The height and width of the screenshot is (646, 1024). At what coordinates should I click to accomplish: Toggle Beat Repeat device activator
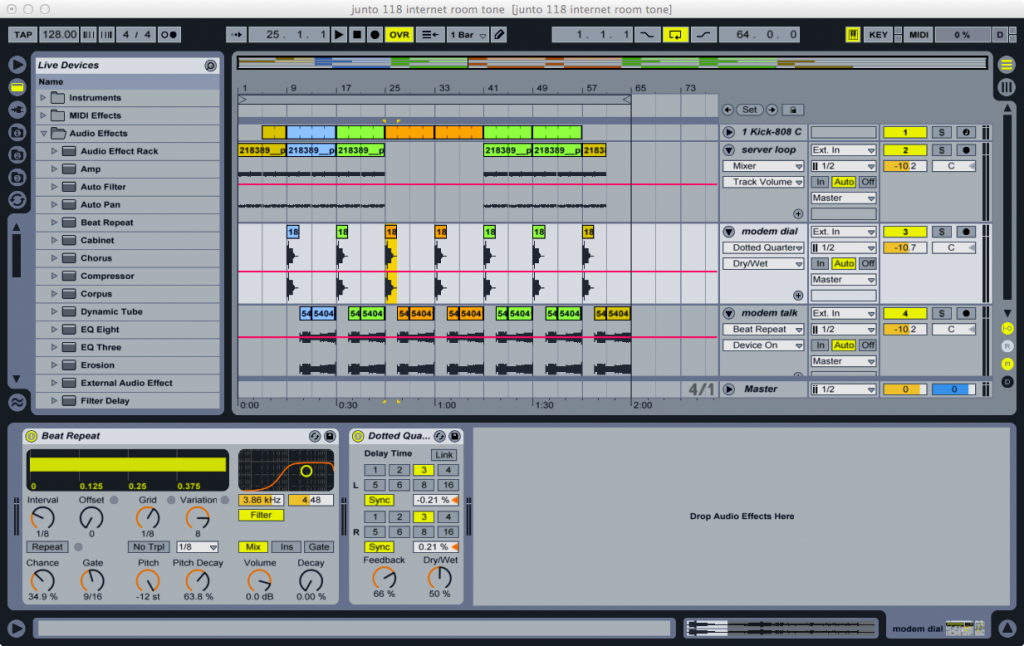click(x=31, y=436)
